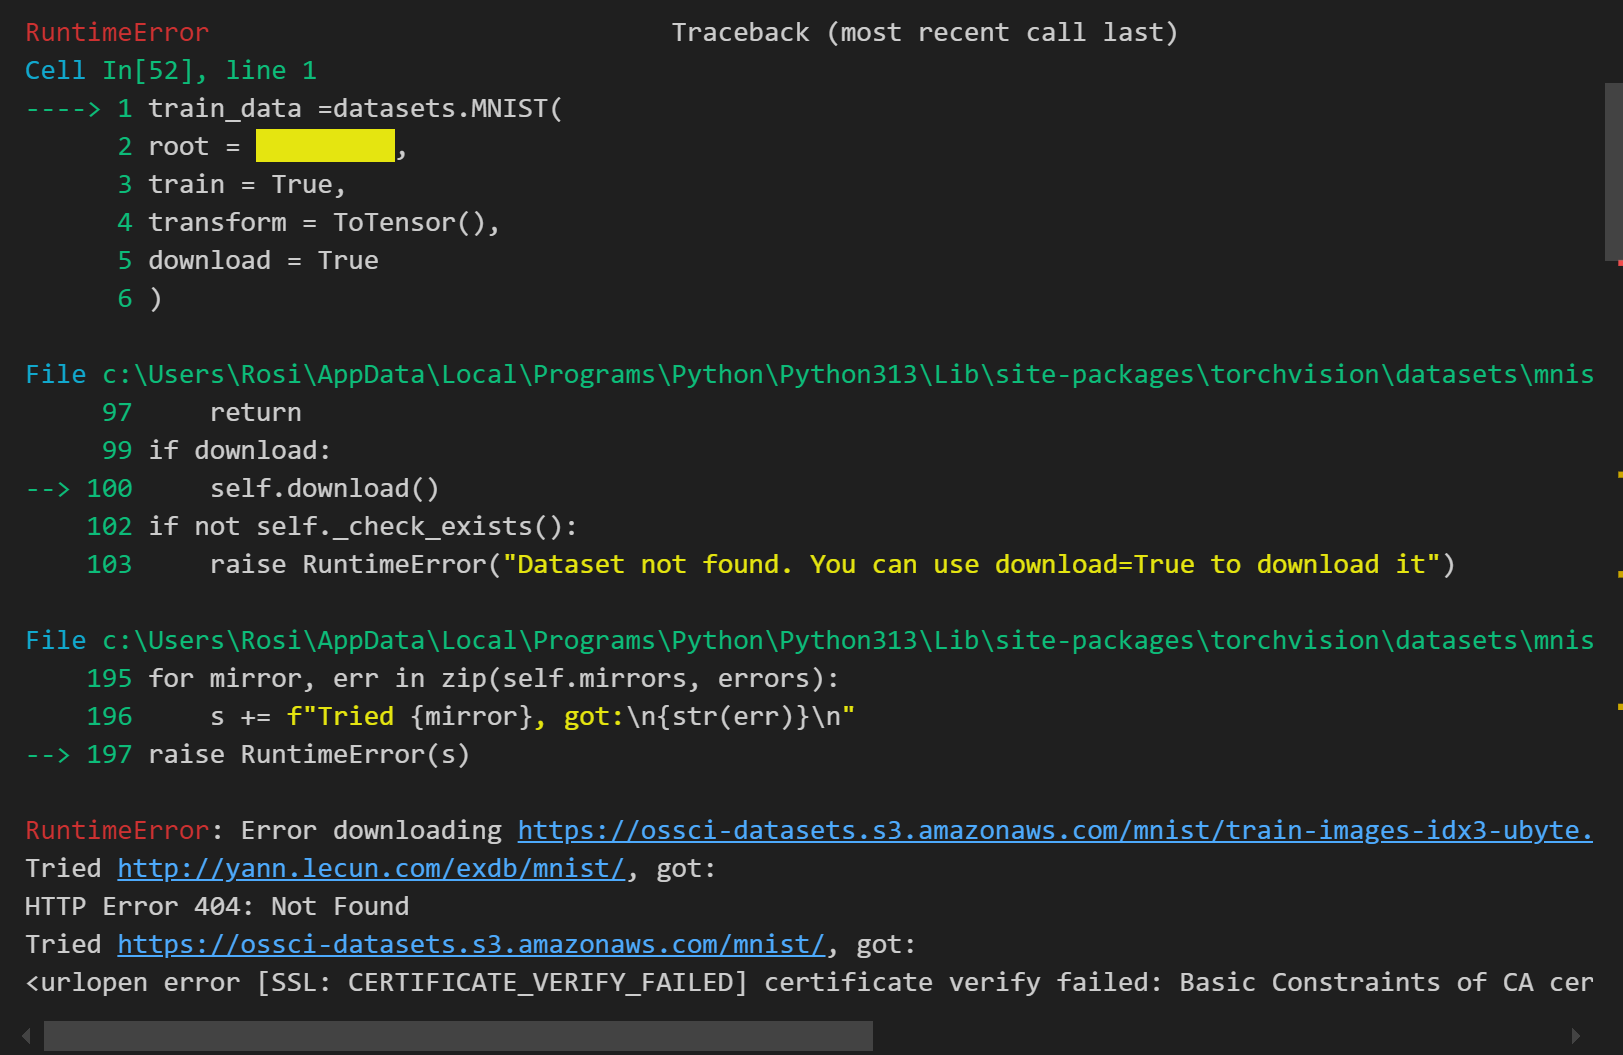Click the red RuntimeError heading at top
The height and width of the screenshot is (1055, 1623).
(117, 33)
